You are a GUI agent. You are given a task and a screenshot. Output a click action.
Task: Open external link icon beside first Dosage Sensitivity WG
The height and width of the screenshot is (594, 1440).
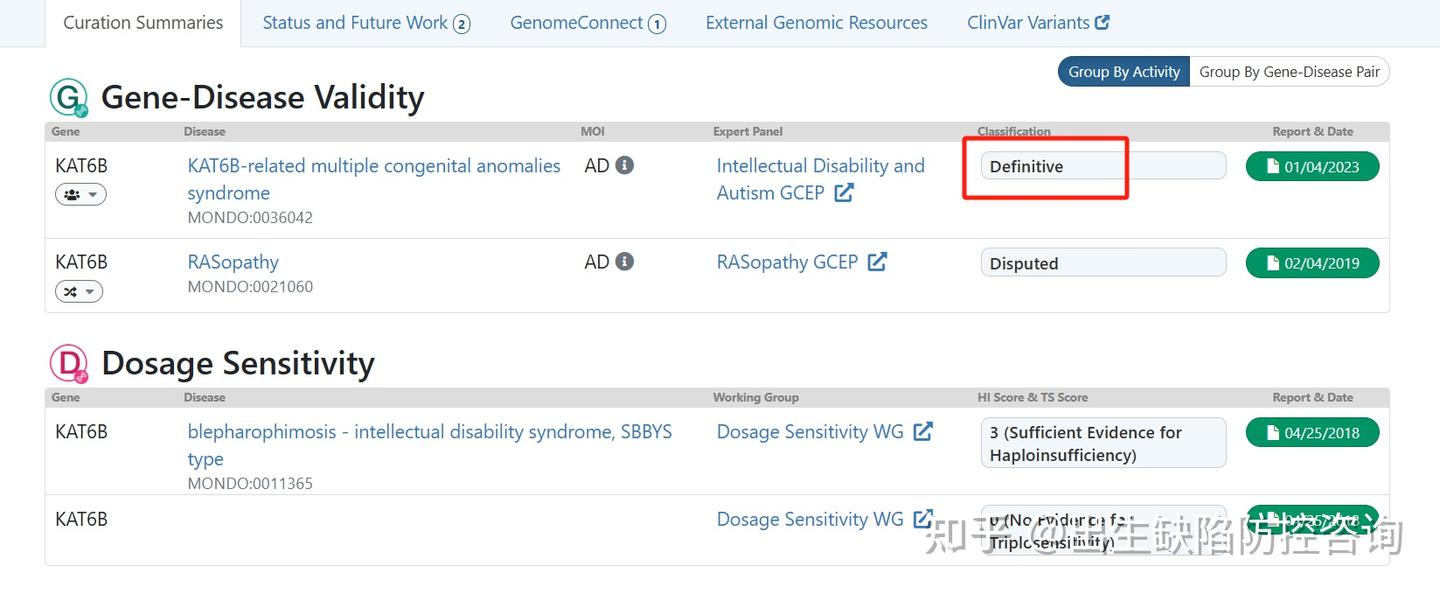(x=923, y=431)
